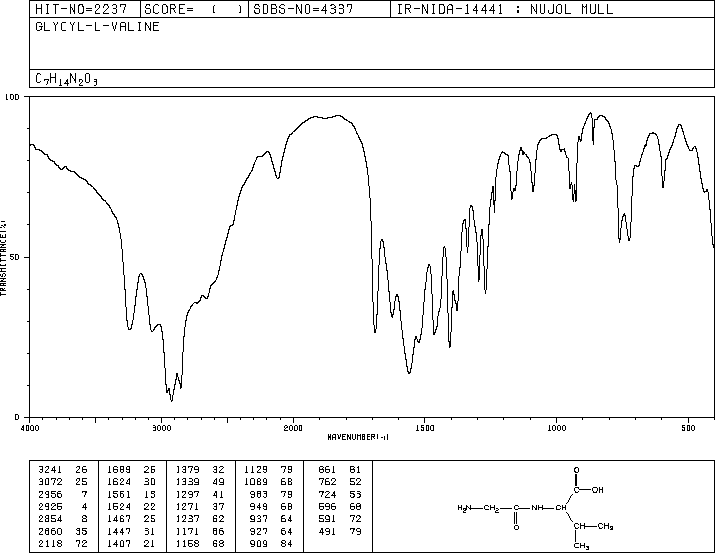
Task: Click the 3000 wavenumber axis label
Action: click(161, 428)
